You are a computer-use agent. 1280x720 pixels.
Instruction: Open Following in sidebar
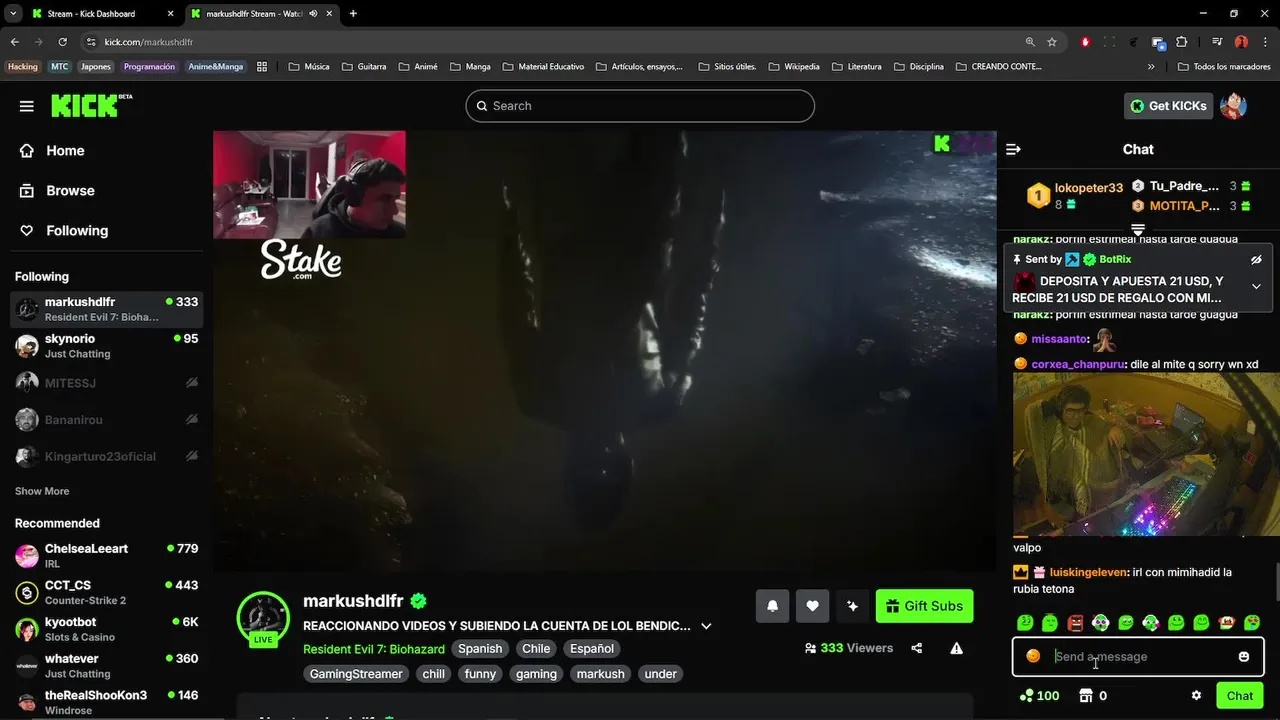click(107, 231)
